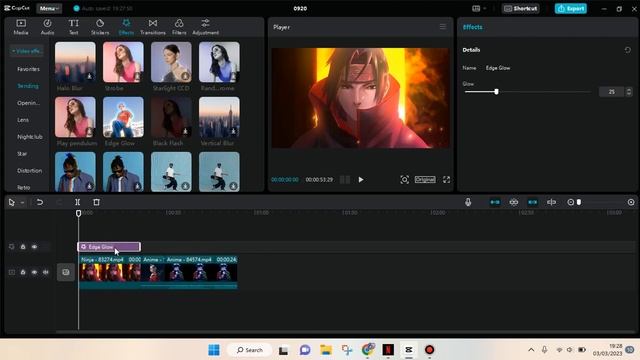The width and height of the screenshot is (640, 360).
Task: Select Favorites effects category
Action: click(x=28, y=69)
